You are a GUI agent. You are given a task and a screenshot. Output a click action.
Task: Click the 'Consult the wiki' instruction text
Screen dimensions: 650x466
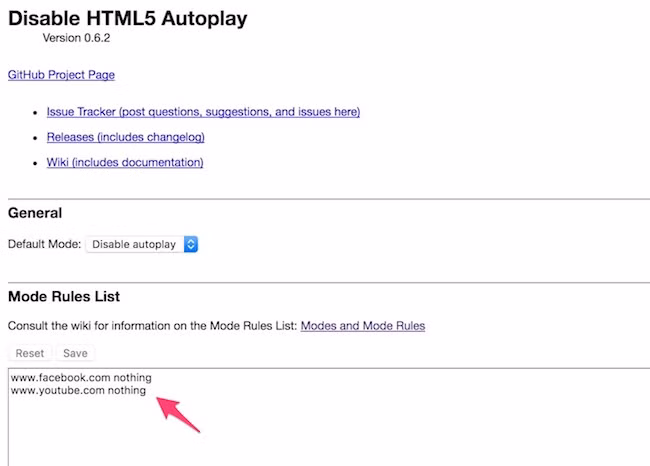(152, 326)
